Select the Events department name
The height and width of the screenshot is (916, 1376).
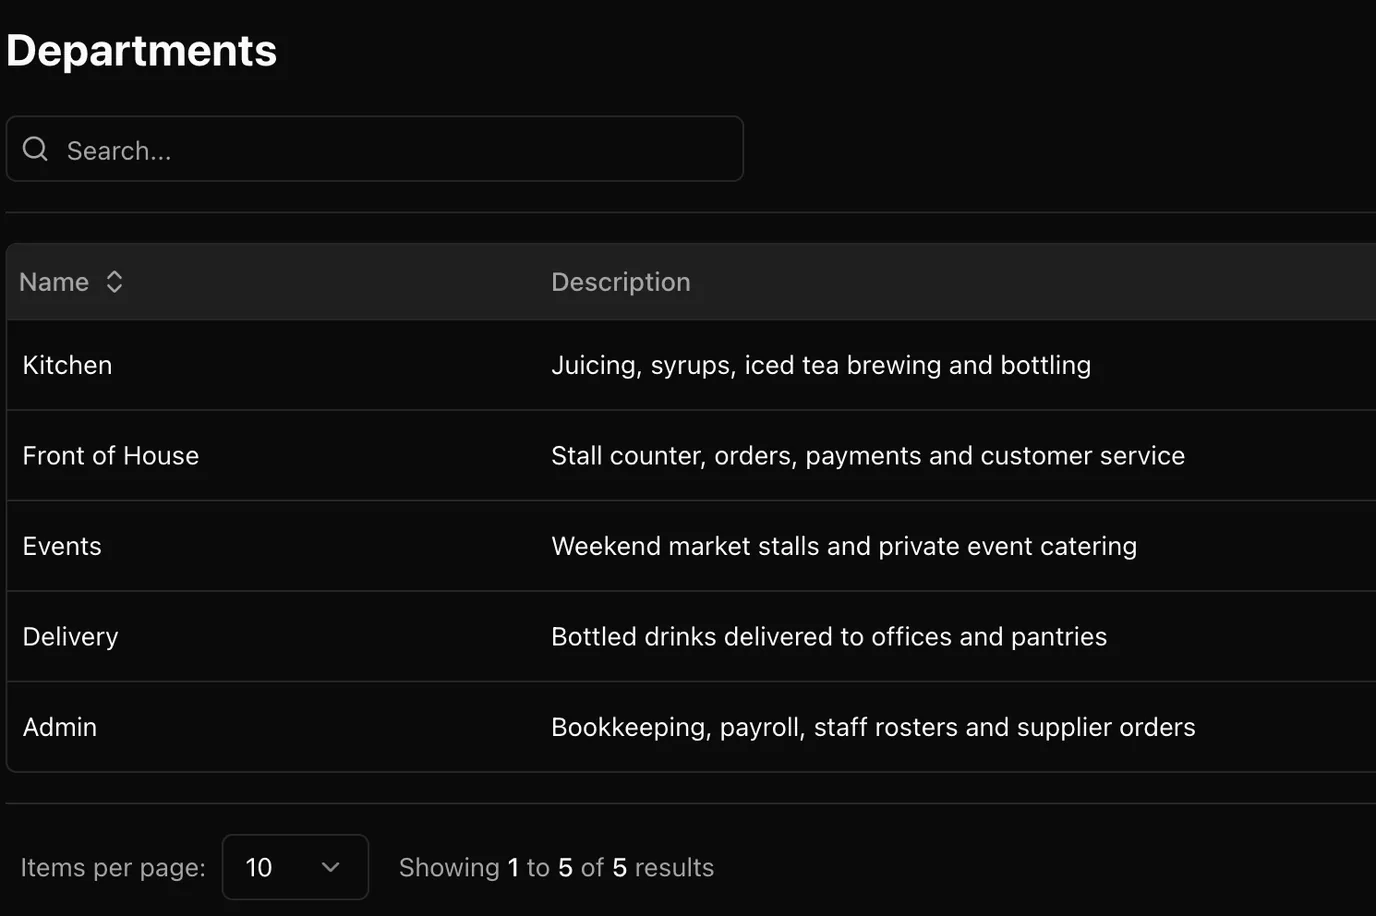pos(62,546)
